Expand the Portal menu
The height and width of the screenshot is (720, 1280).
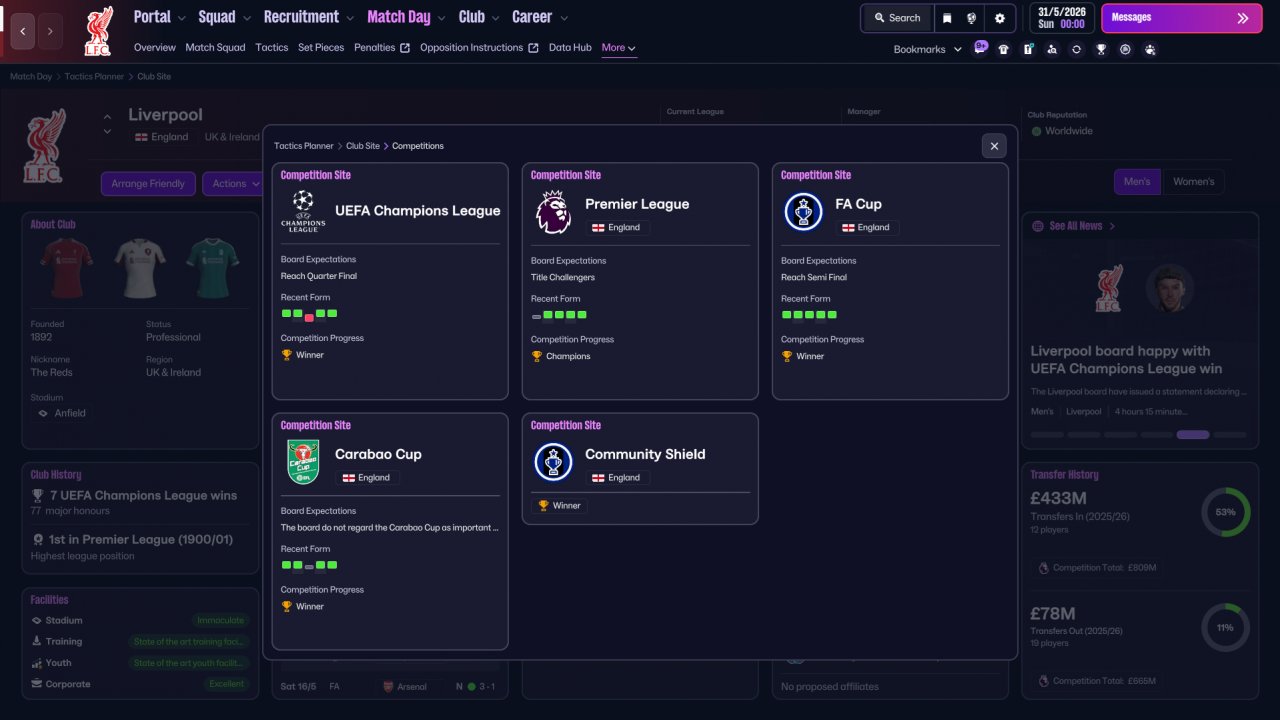click(x=160, y=17)
